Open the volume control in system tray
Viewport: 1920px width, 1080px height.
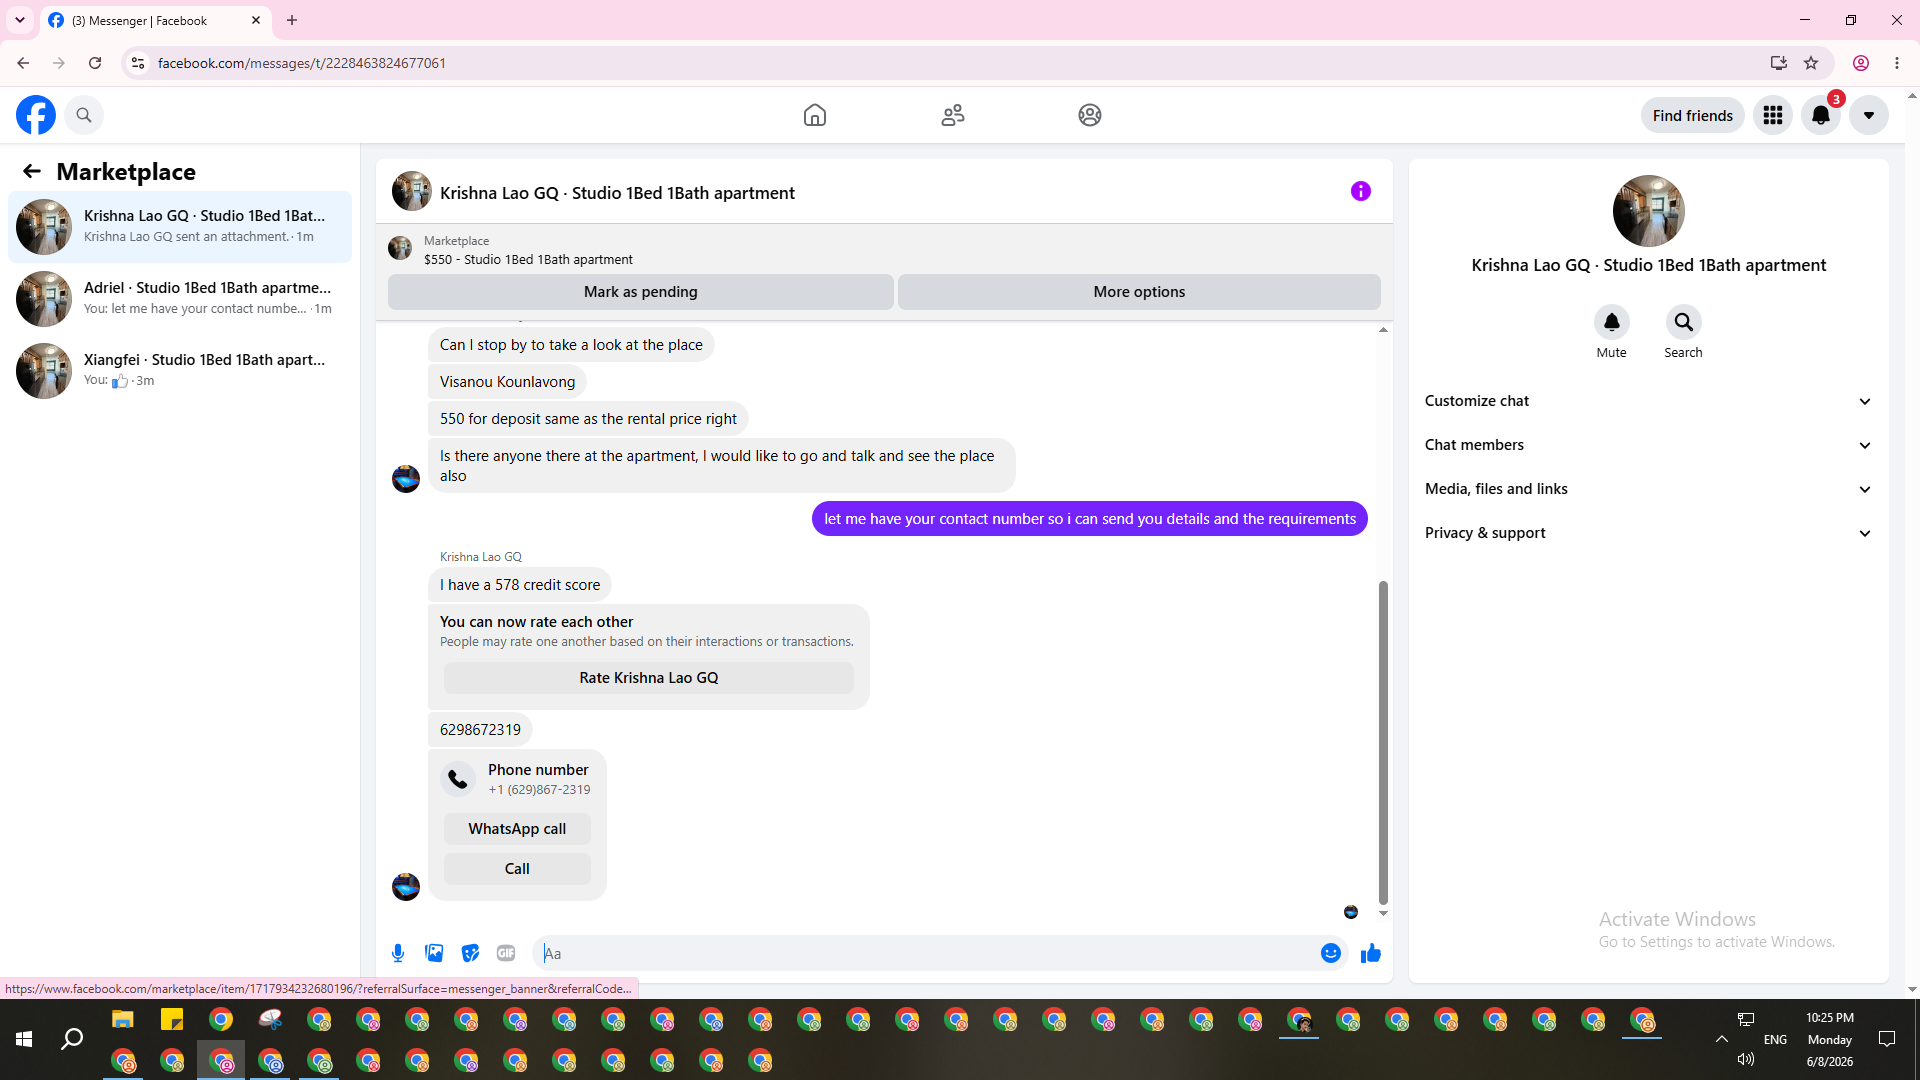[1746, 1059]
